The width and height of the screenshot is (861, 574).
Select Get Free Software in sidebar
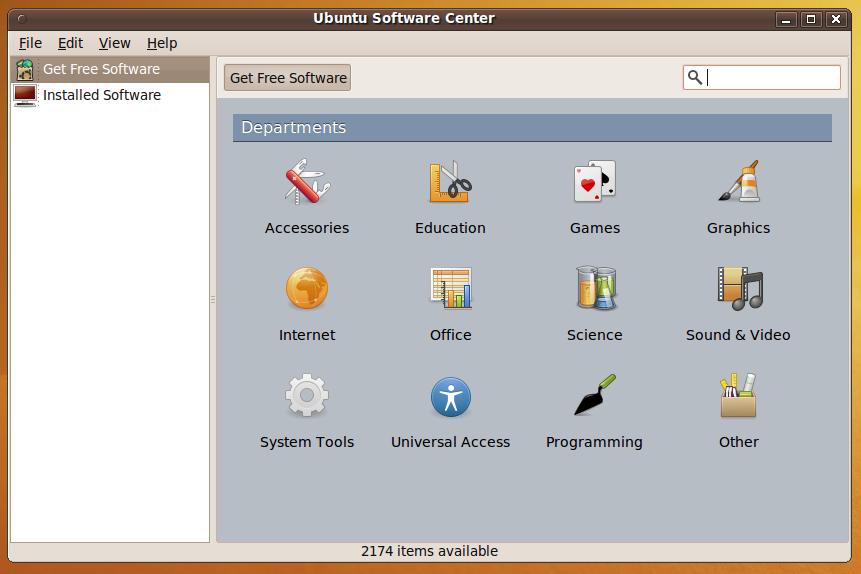coord(101,69)
